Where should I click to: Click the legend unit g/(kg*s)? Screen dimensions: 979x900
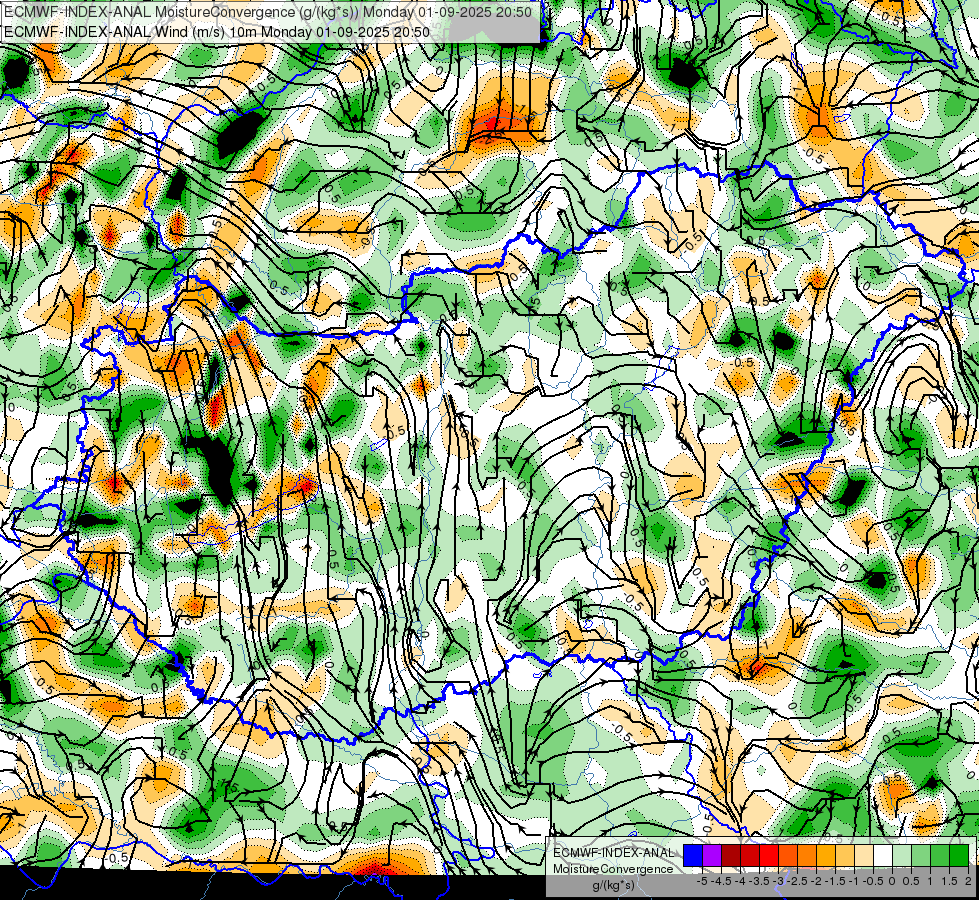click(x=614, y=886)
